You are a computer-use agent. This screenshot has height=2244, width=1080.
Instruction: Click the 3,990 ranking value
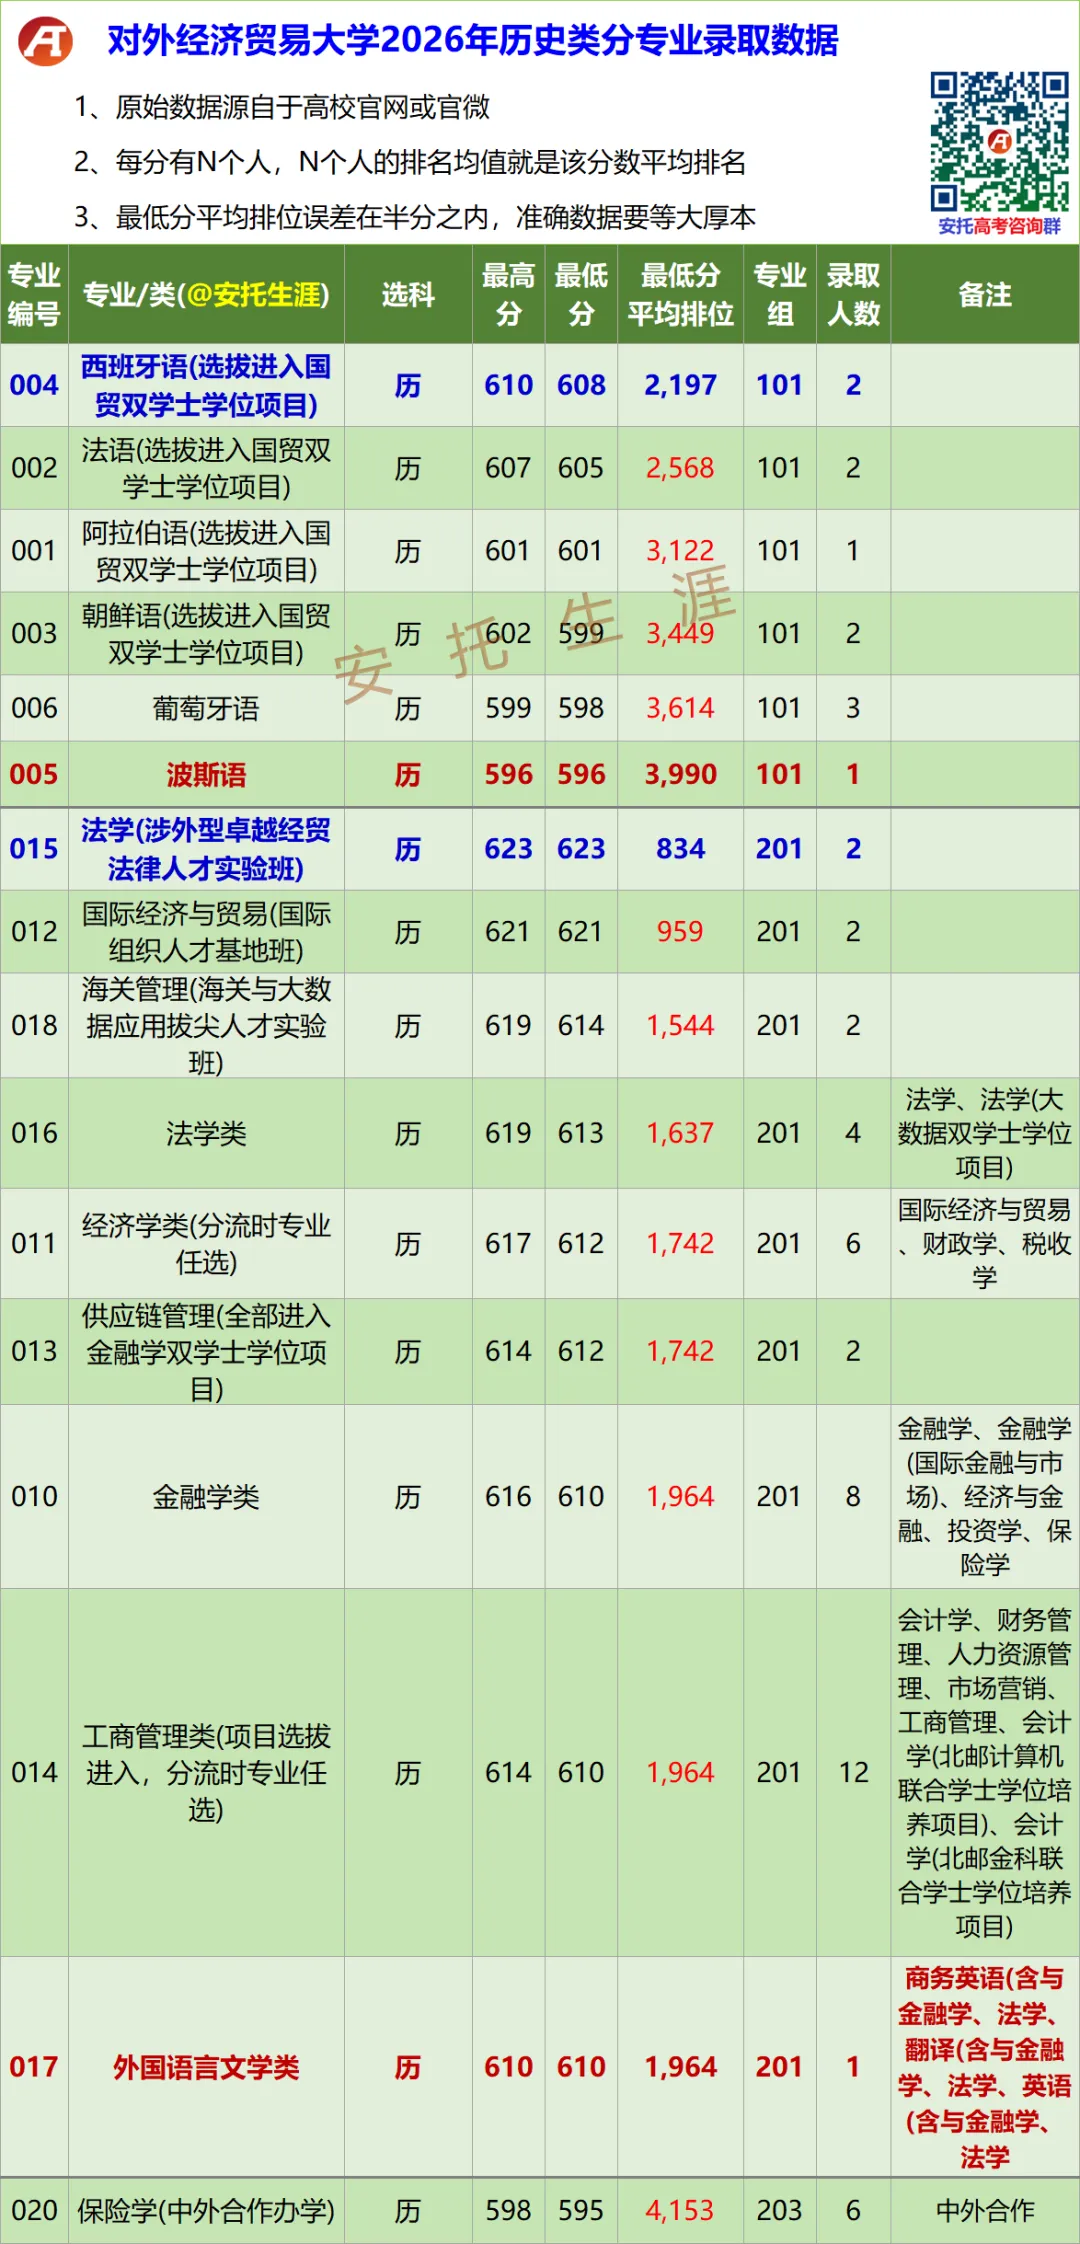(x=681, y=774)
